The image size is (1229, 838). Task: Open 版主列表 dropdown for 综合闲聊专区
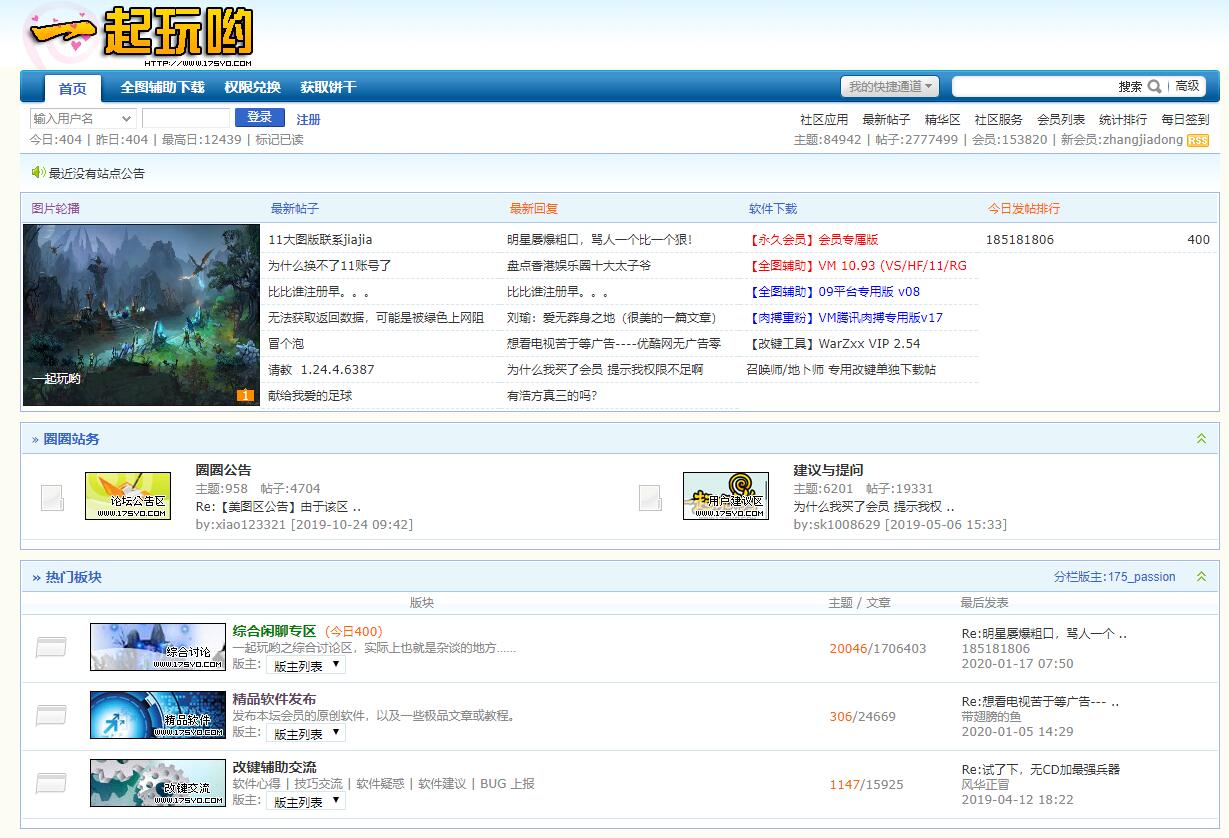(x=306, y=665)
